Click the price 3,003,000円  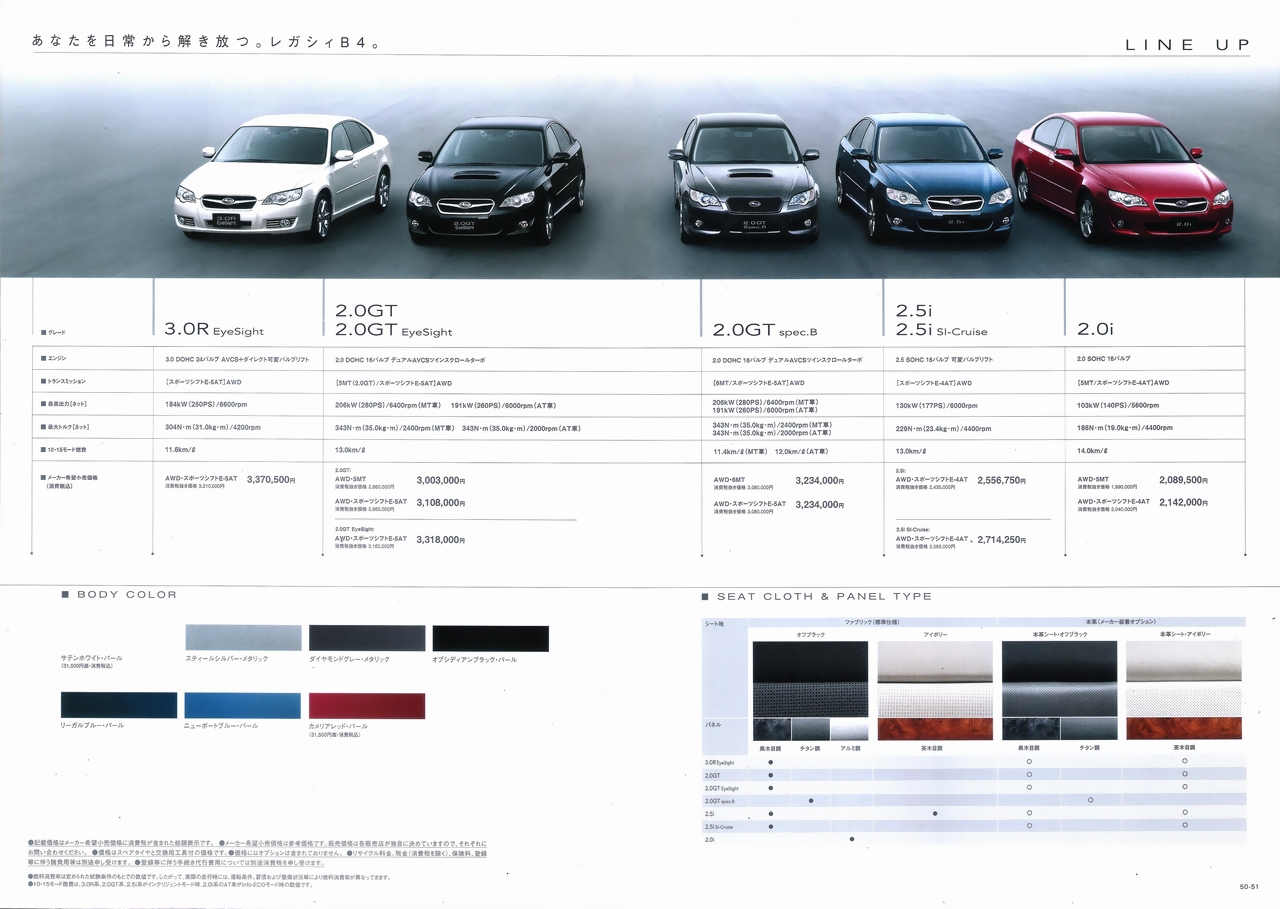(x=441, y=480)
